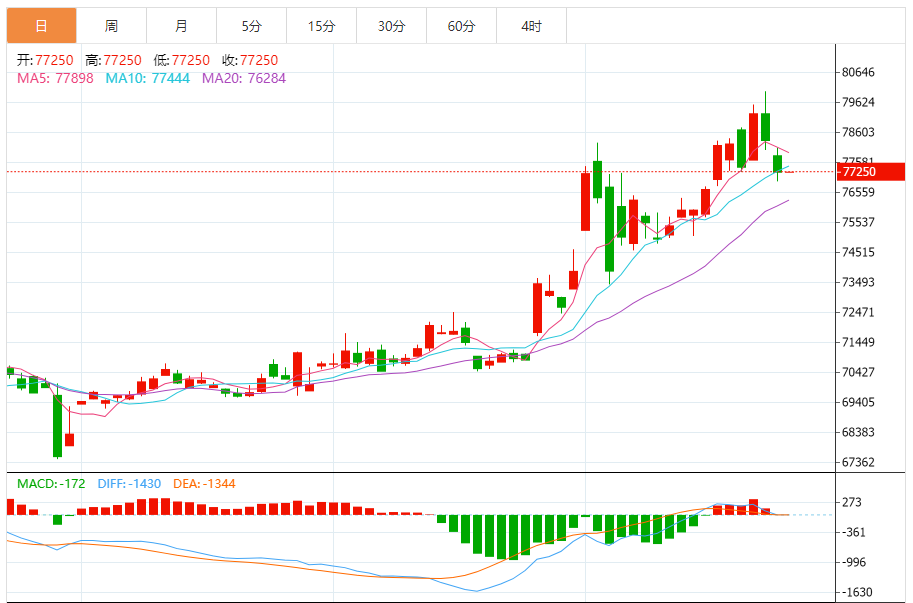Viewport: 913px width, 603px height.
Task: Select the 30分 timeframe tab
Action: click(x=391, y=26)
